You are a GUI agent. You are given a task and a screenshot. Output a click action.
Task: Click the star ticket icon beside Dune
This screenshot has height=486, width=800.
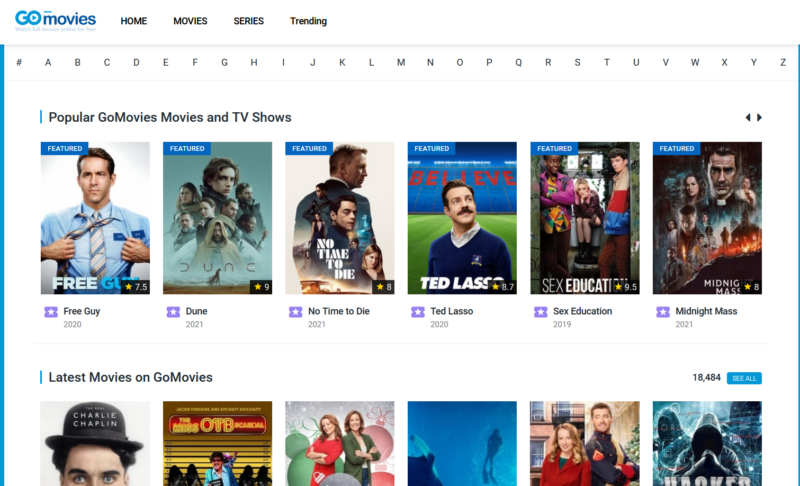[x=173, y=312]
